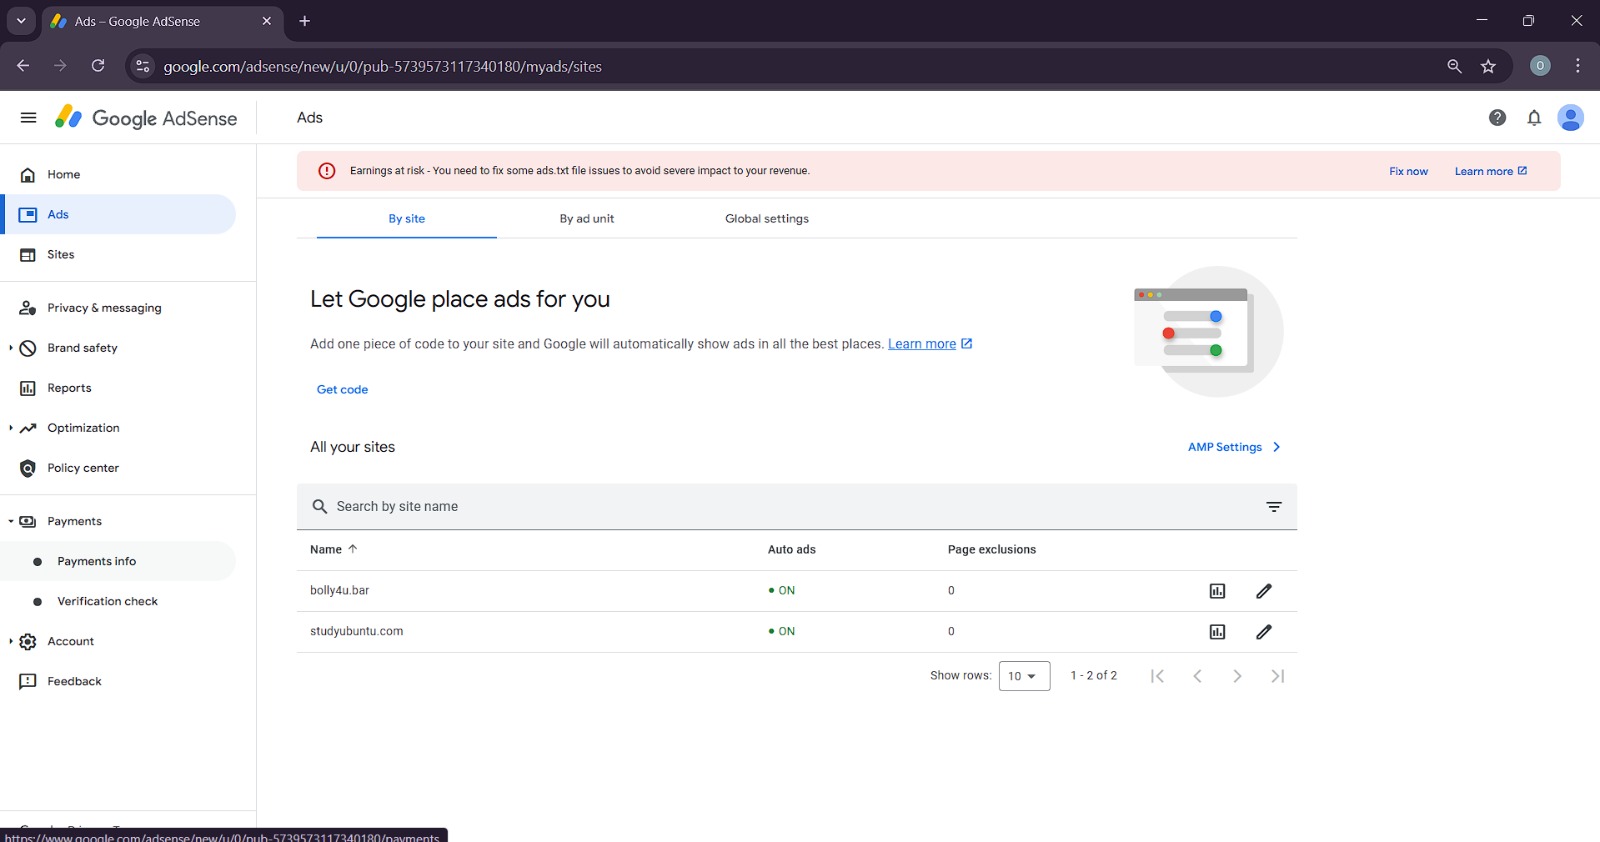Select Ads in the sidebar
The height and width of the screenshot is (842, 1600).
click(x=120, y=214)
